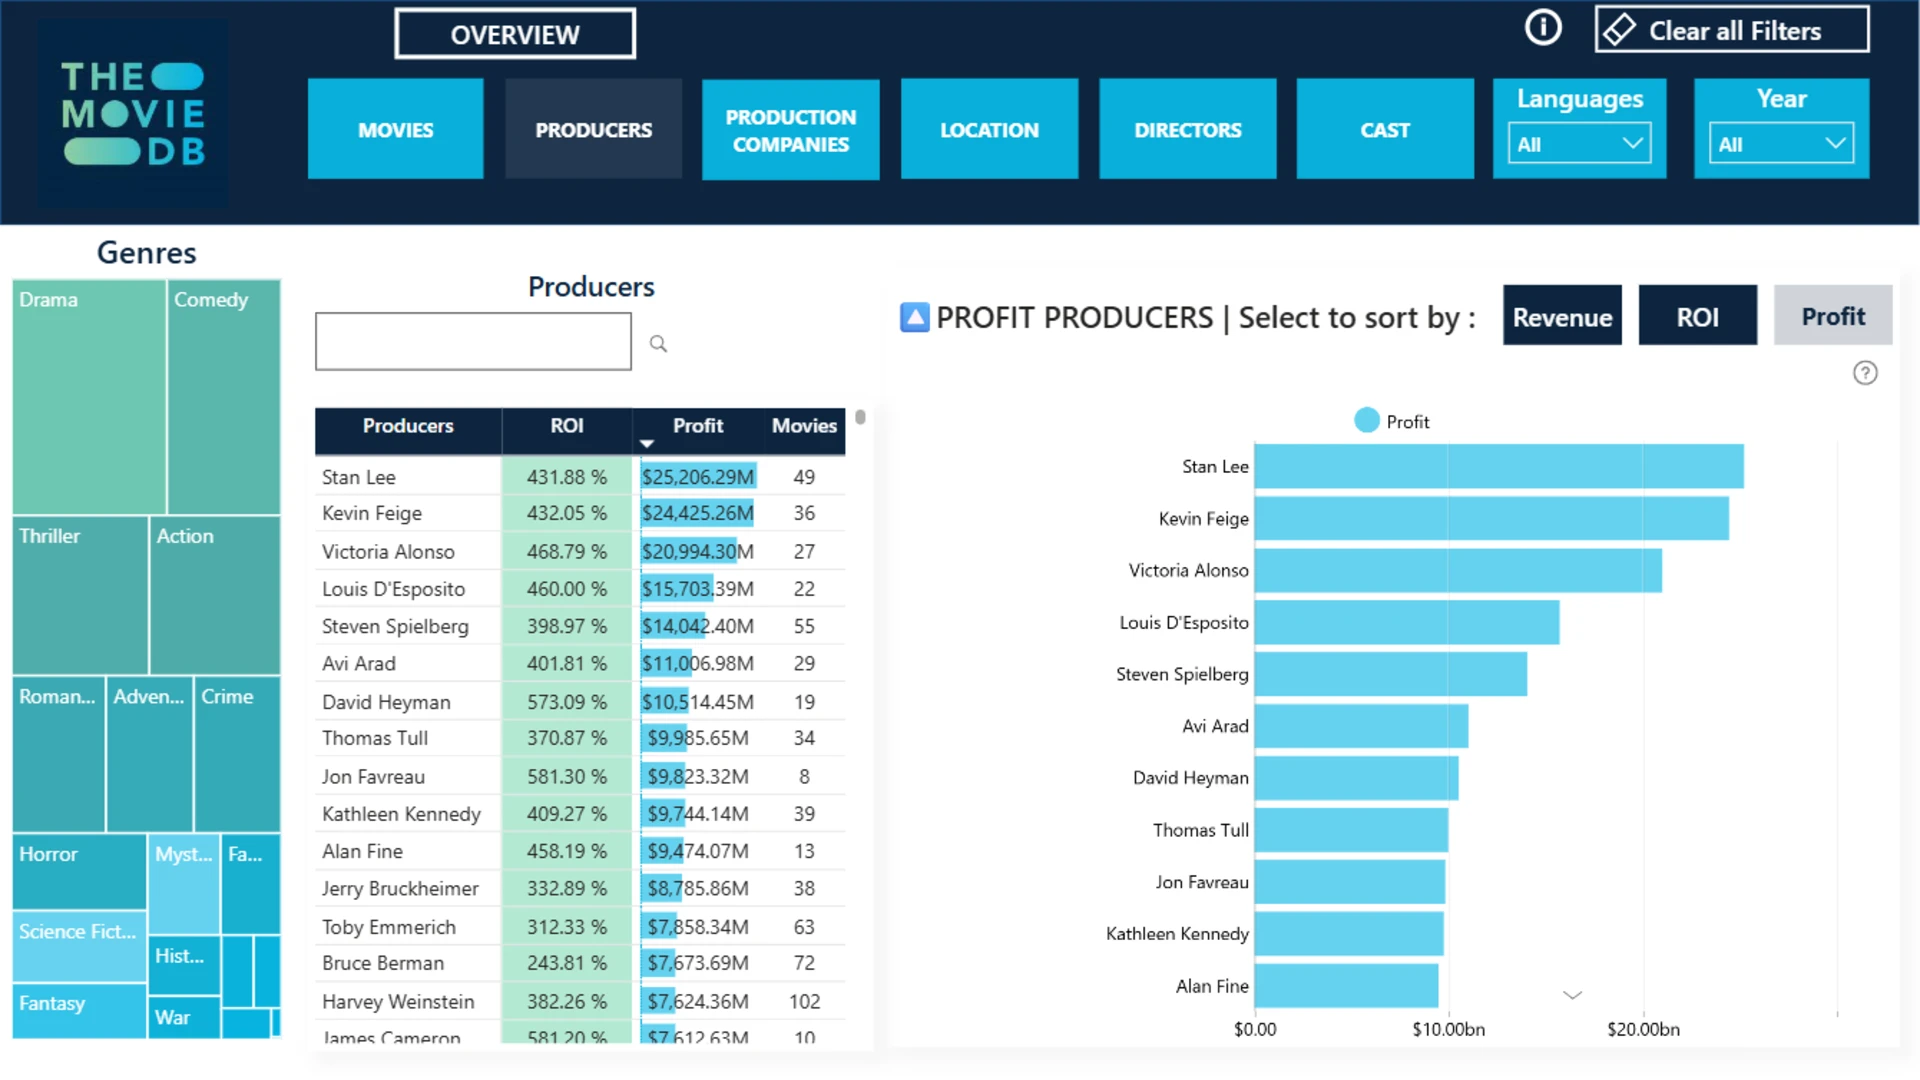Image resolution: width=1920 pixels, height=1080 pixels.
Task: Click The Movie DB logo
Action: [133, 113]
